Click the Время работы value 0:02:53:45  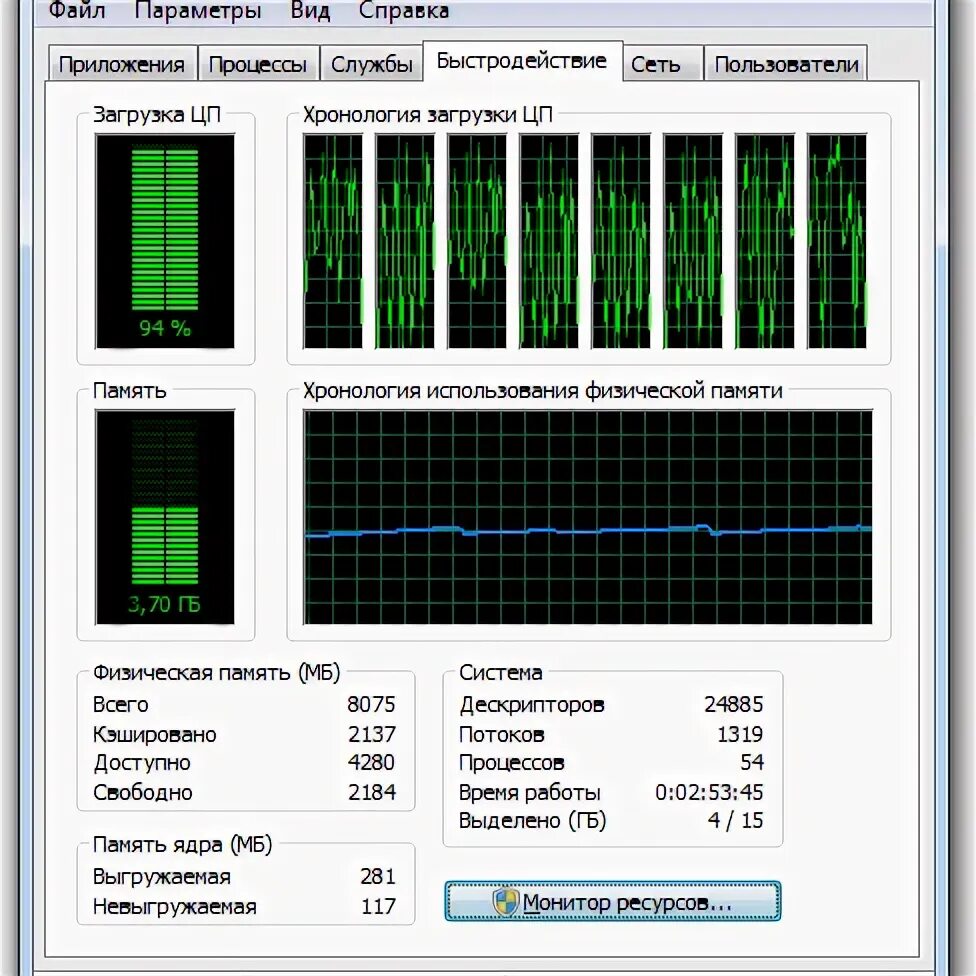[709, 792]
